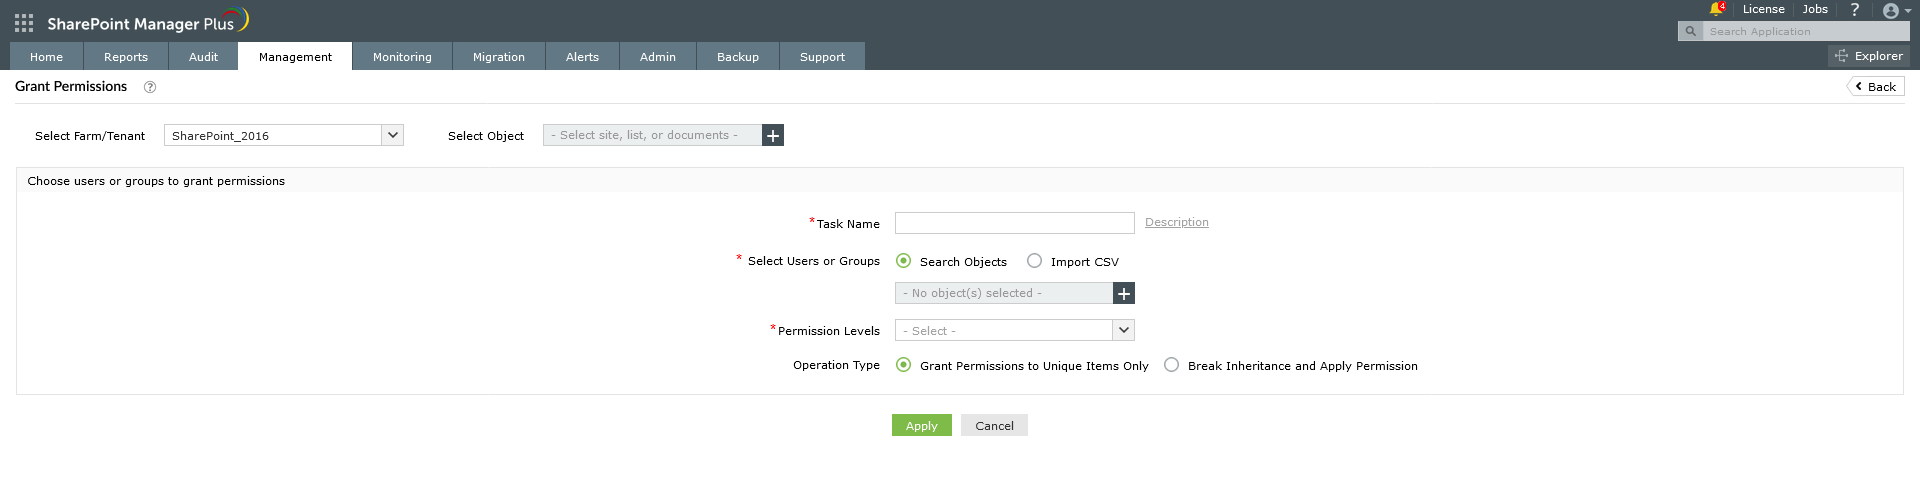Open the Permission Levels dropdown
This screenshot has height=485, width=1920.
pos(1124,330)
